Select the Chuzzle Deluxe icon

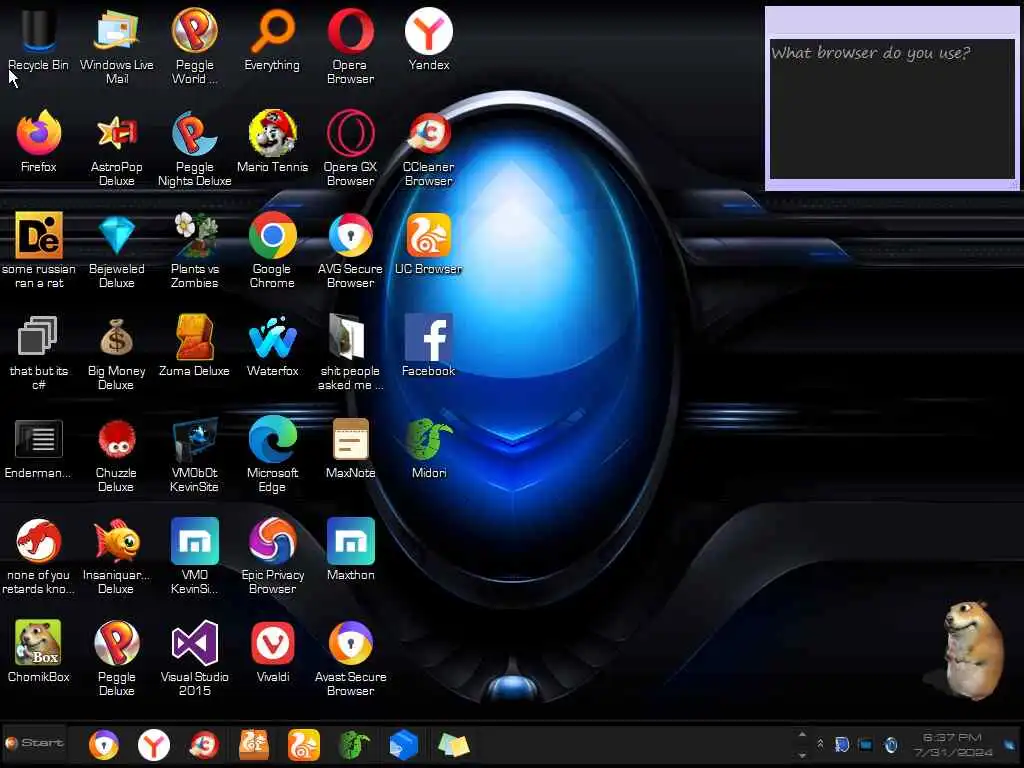[x=116, y=454]
